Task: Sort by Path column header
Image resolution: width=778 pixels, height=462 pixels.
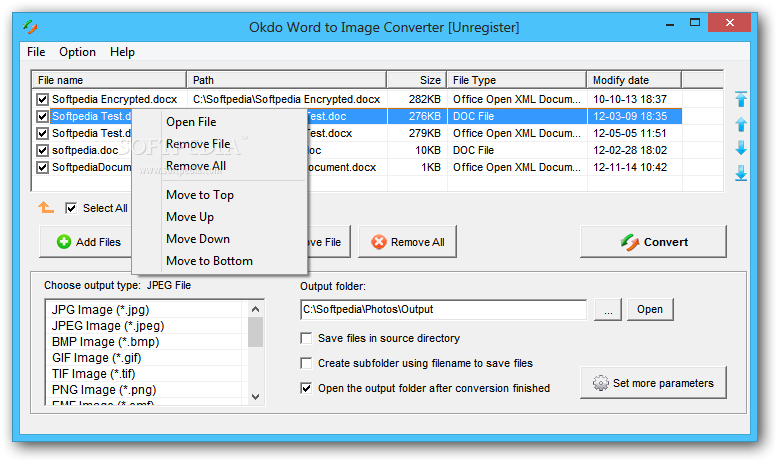Action: [287, 80]
